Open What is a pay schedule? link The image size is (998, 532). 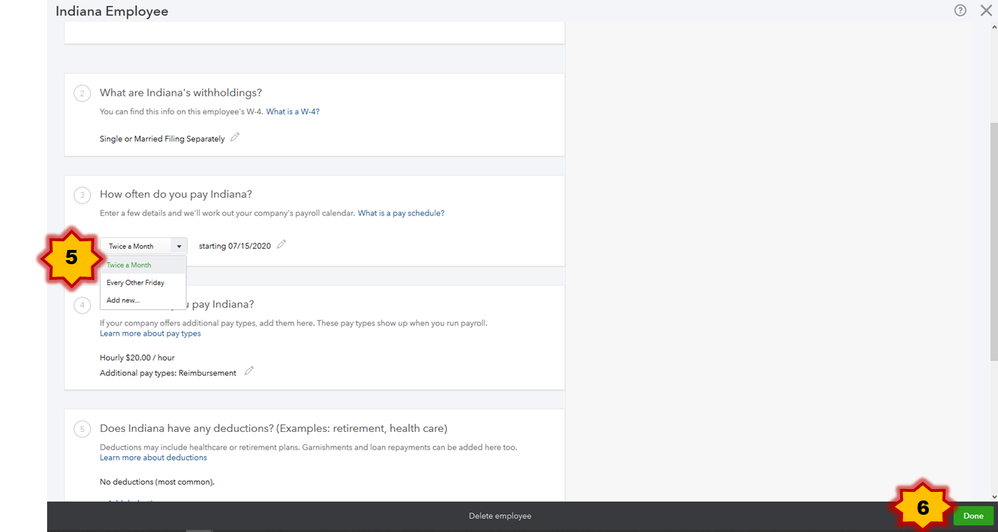(x=401, y=213)
